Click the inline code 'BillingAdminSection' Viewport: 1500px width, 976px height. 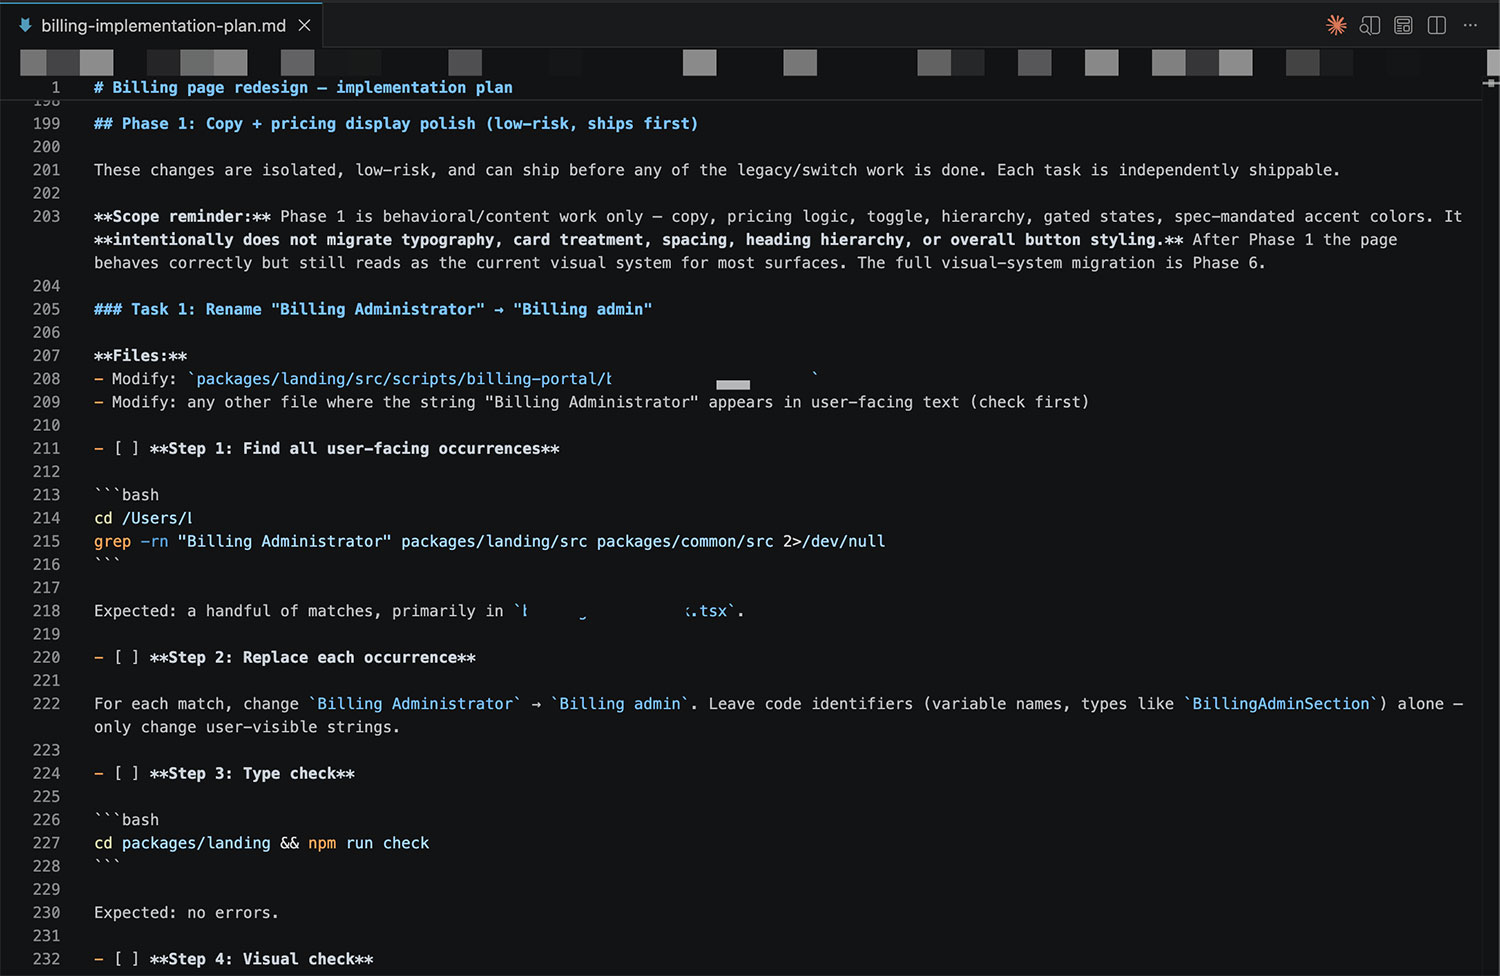pyautogui.click(x=1280, y=704)
